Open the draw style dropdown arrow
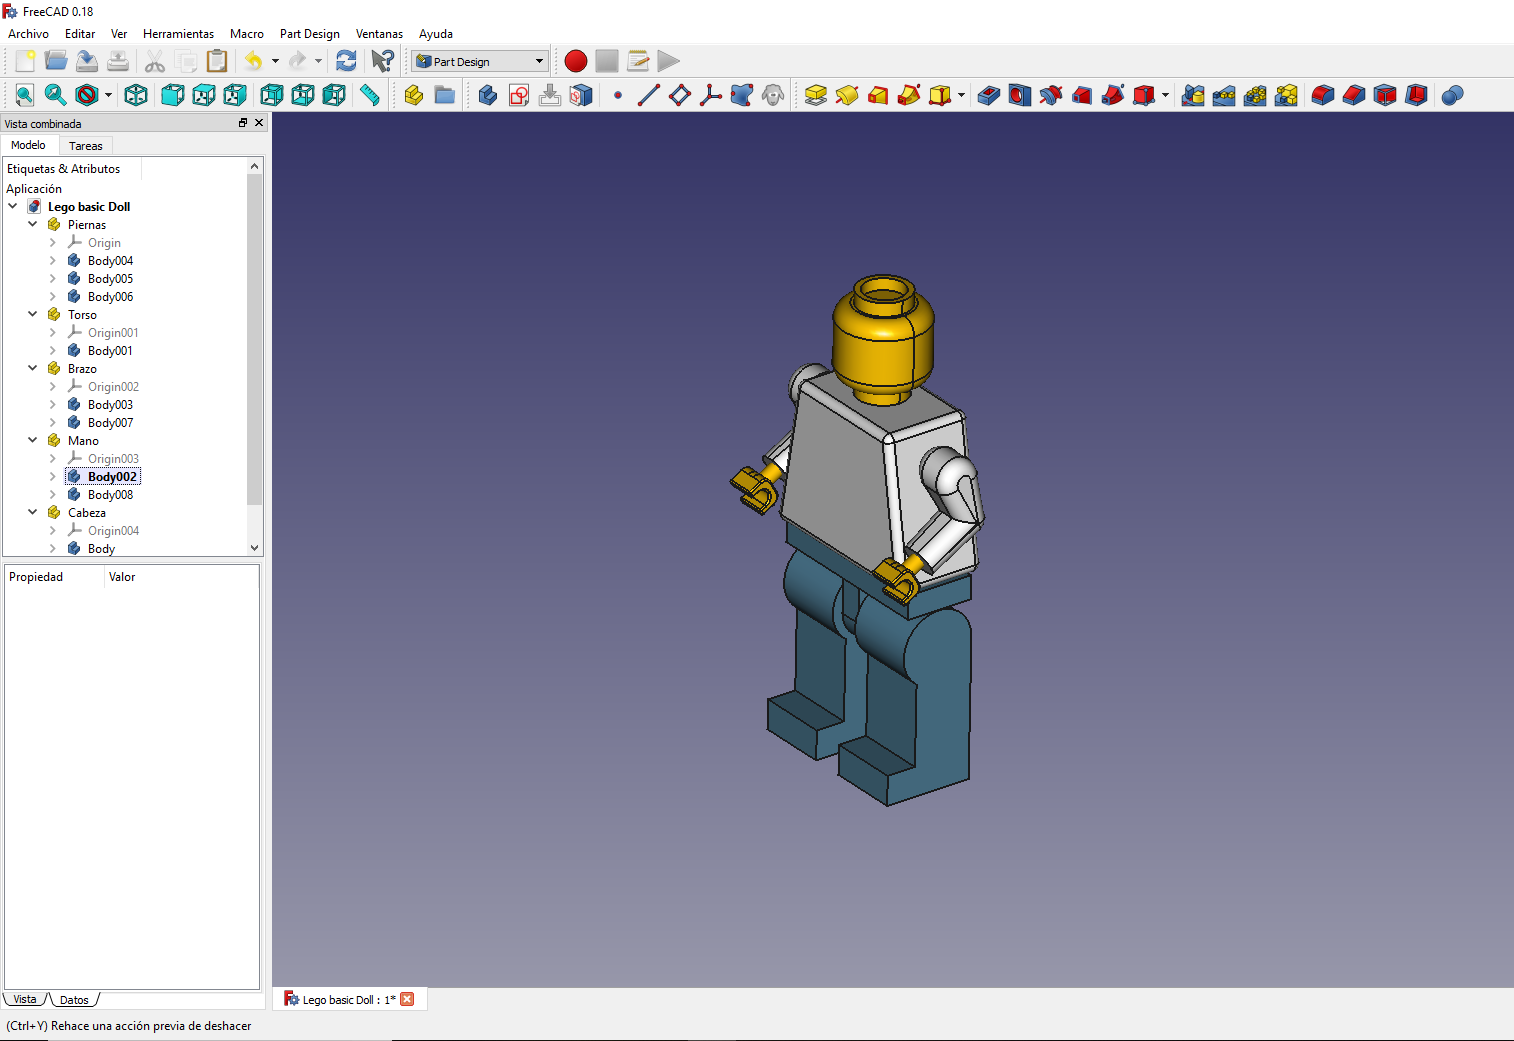Screen dimensions: 1514x1041 (108, 95)
